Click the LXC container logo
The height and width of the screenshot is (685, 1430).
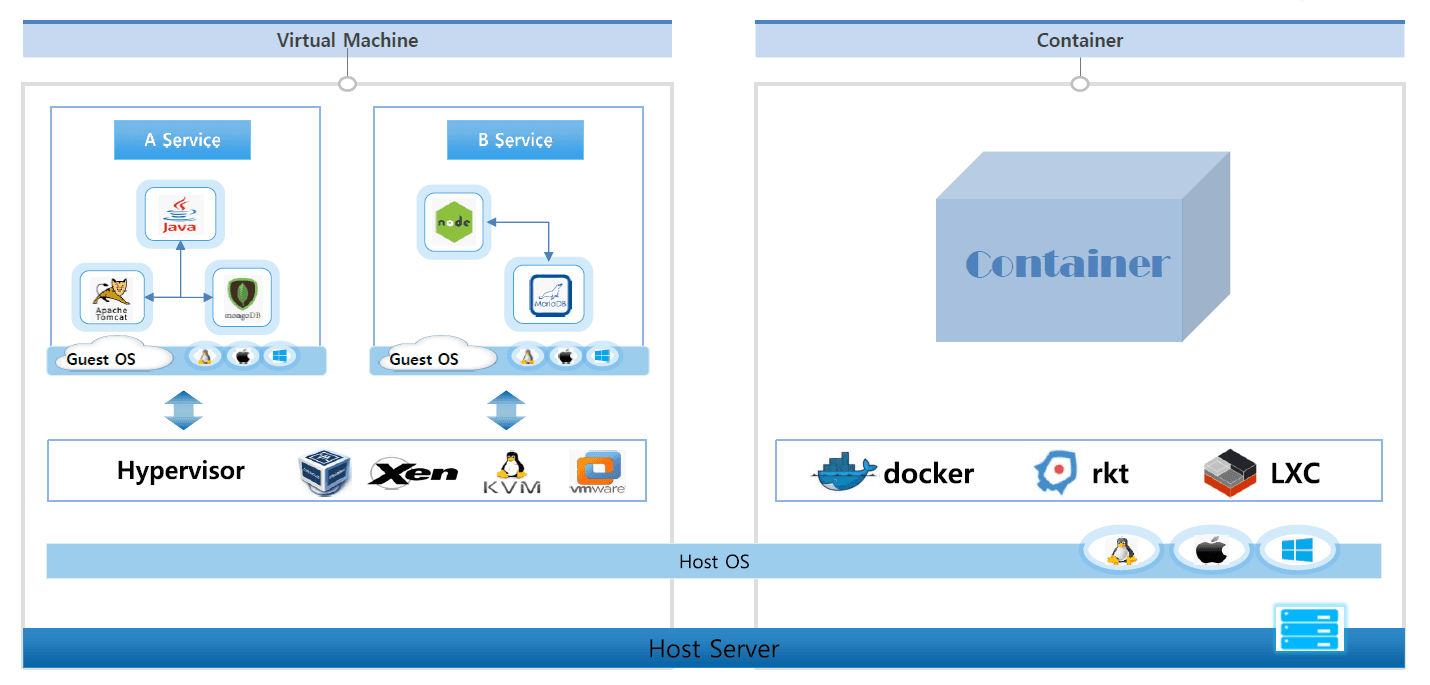pos(1229,472)
